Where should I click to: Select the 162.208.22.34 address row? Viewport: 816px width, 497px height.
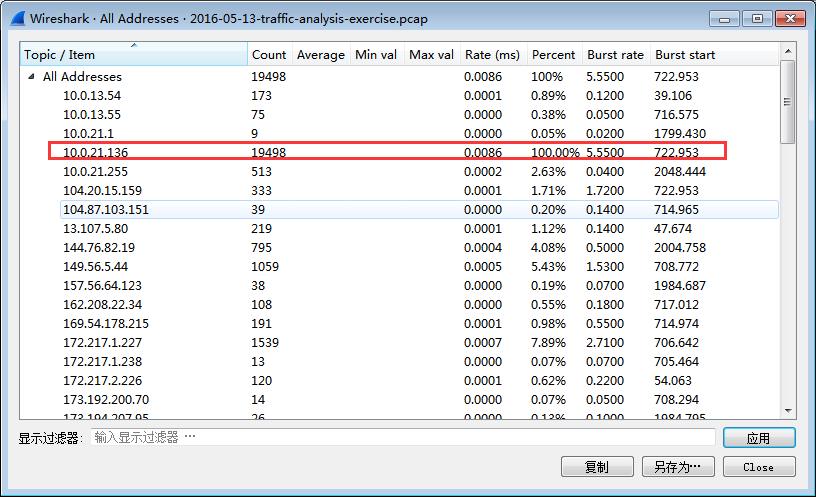tap(399, 304)
